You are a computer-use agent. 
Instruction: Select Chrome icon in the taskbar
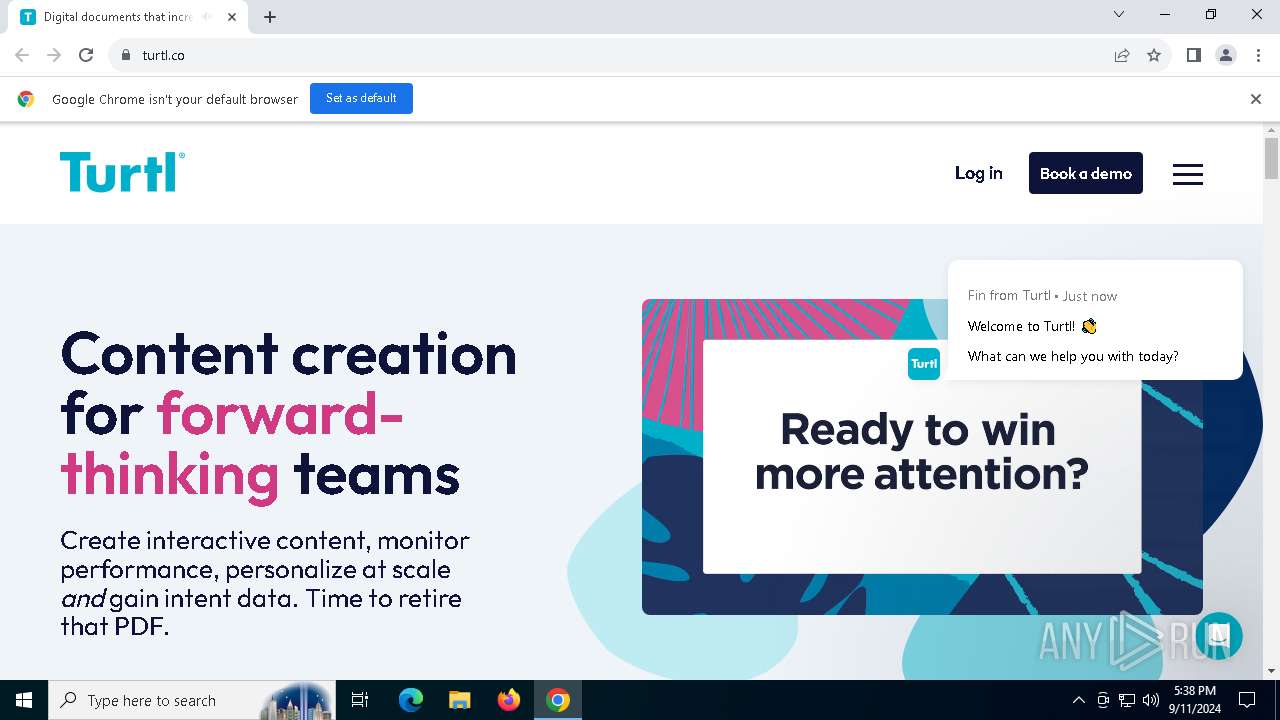pos(558,700)
